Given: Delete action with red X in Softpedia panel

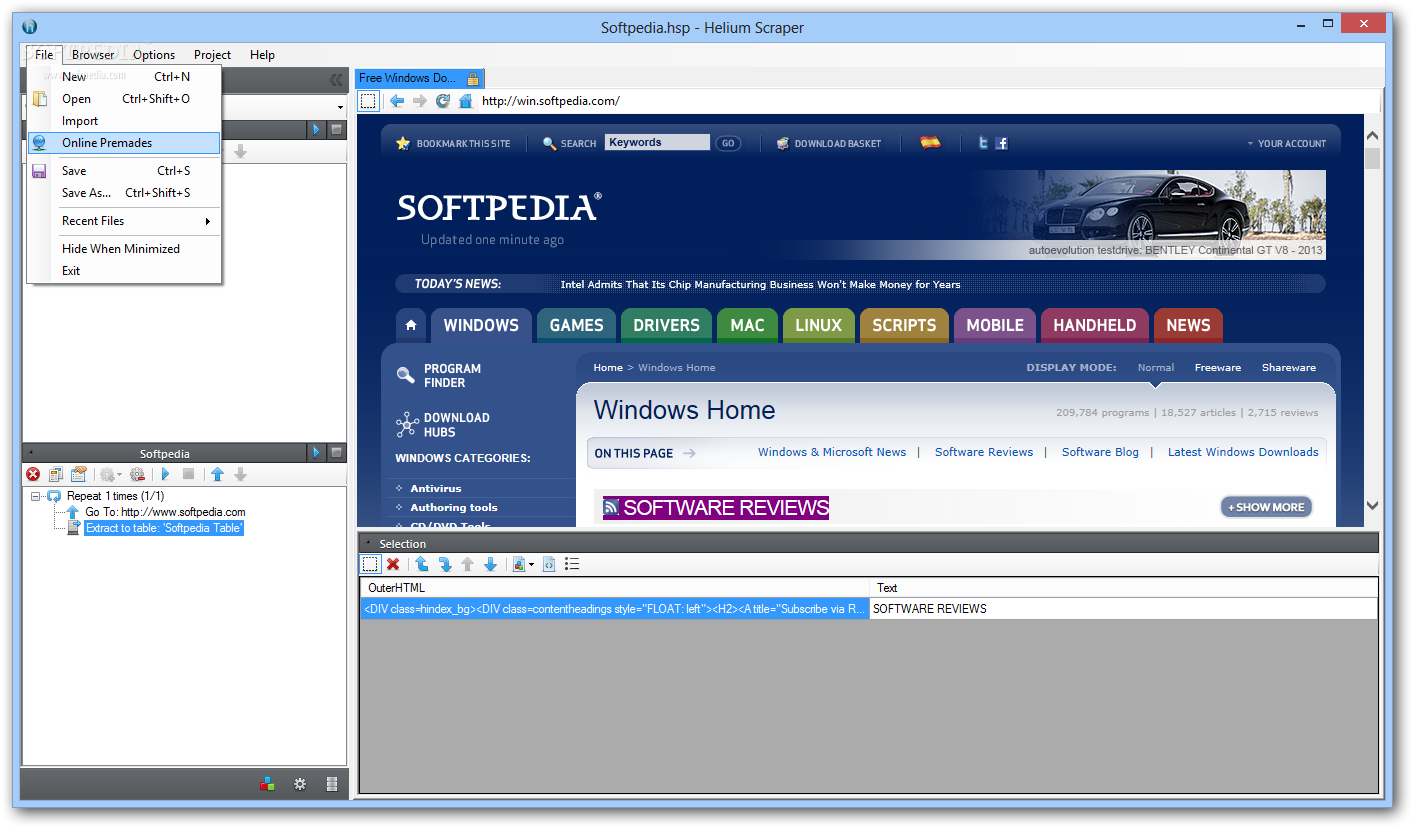Looking at the screenshot, I should 33,474.
